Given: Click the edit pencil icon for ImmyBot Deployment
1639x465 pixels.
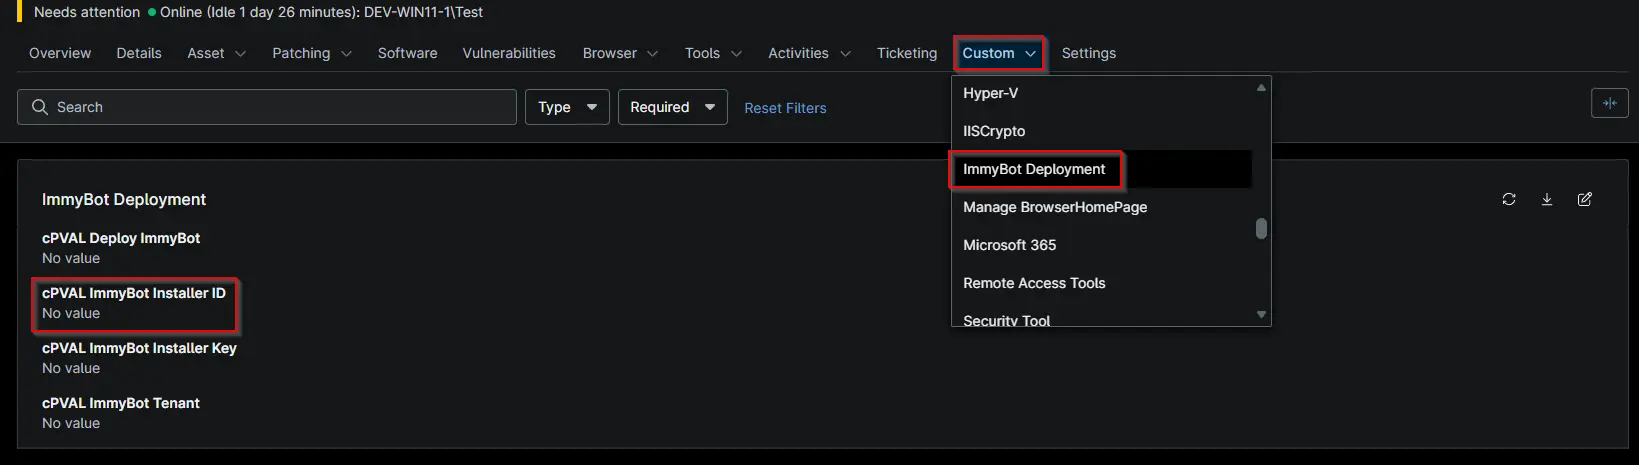Looking at the screenshot, I should coord(1585,199).
